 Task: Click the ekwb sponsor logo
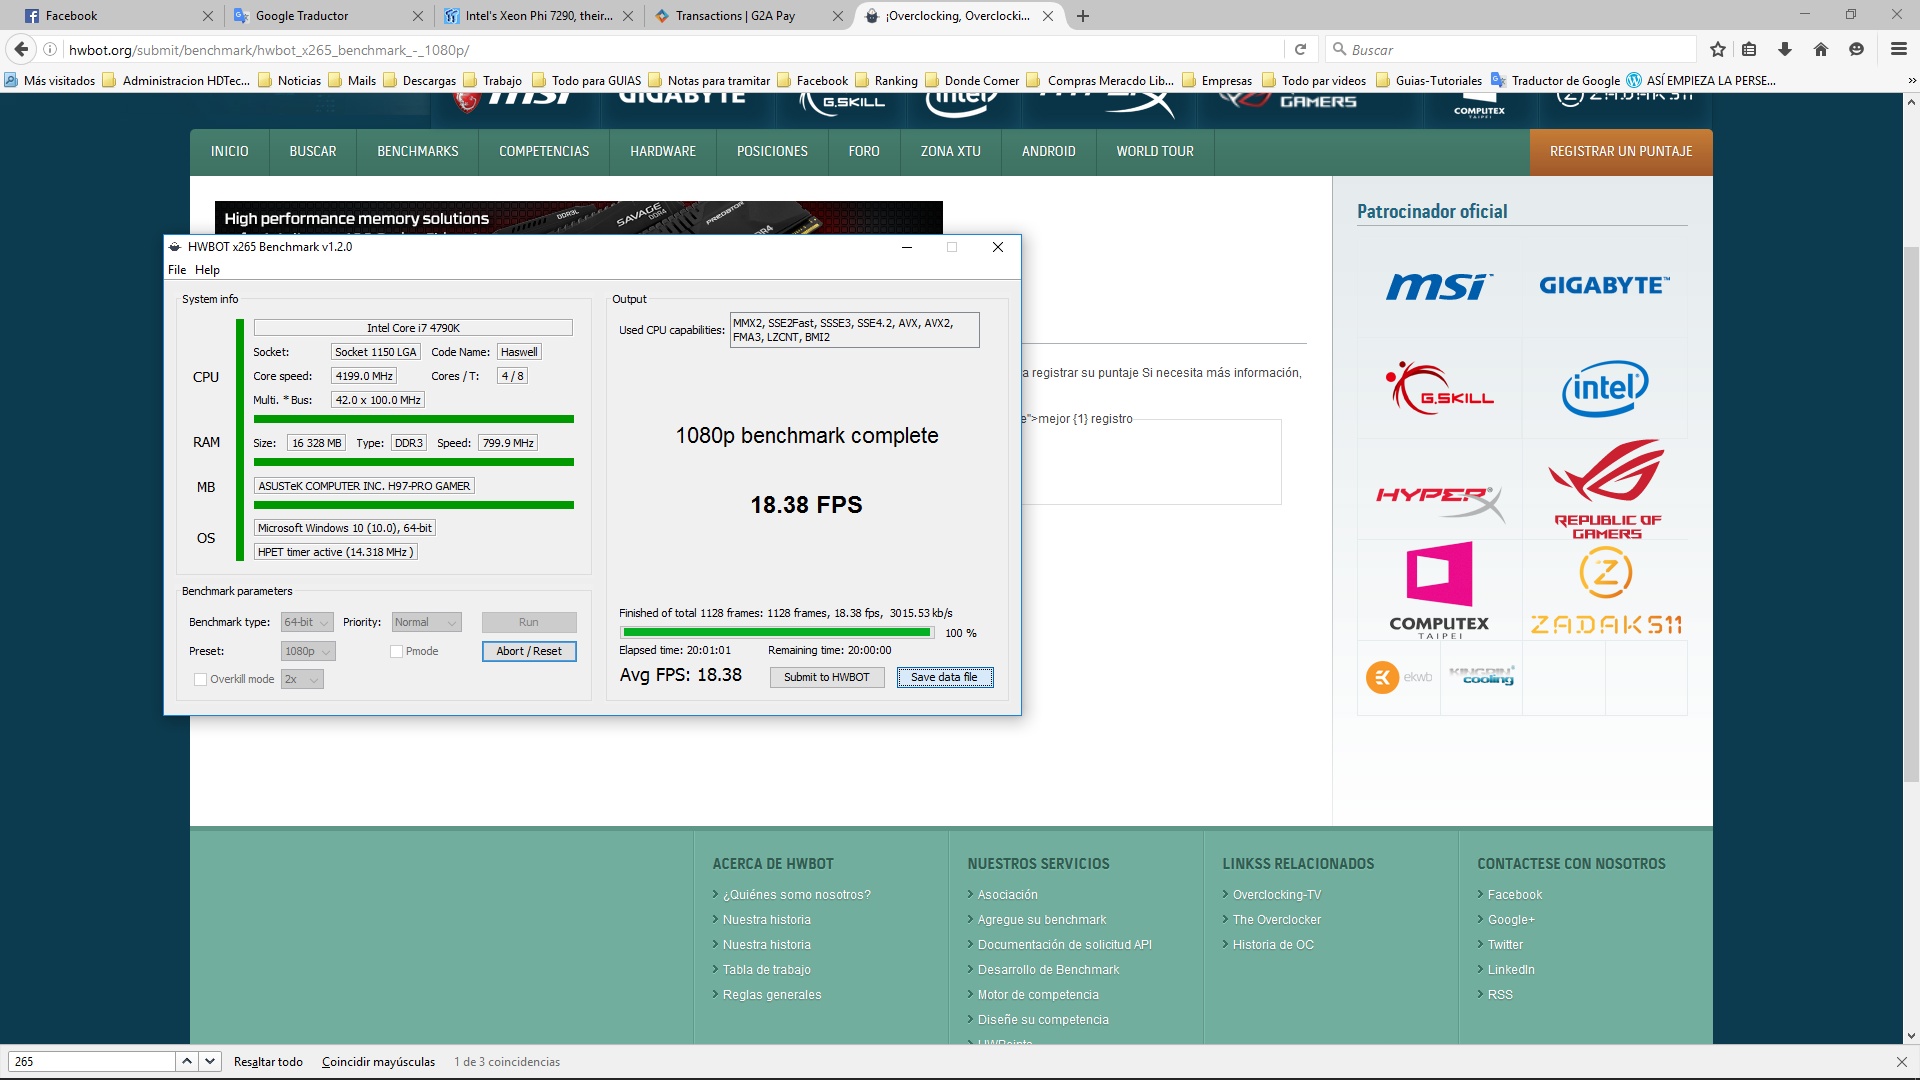click(1398, 677)
